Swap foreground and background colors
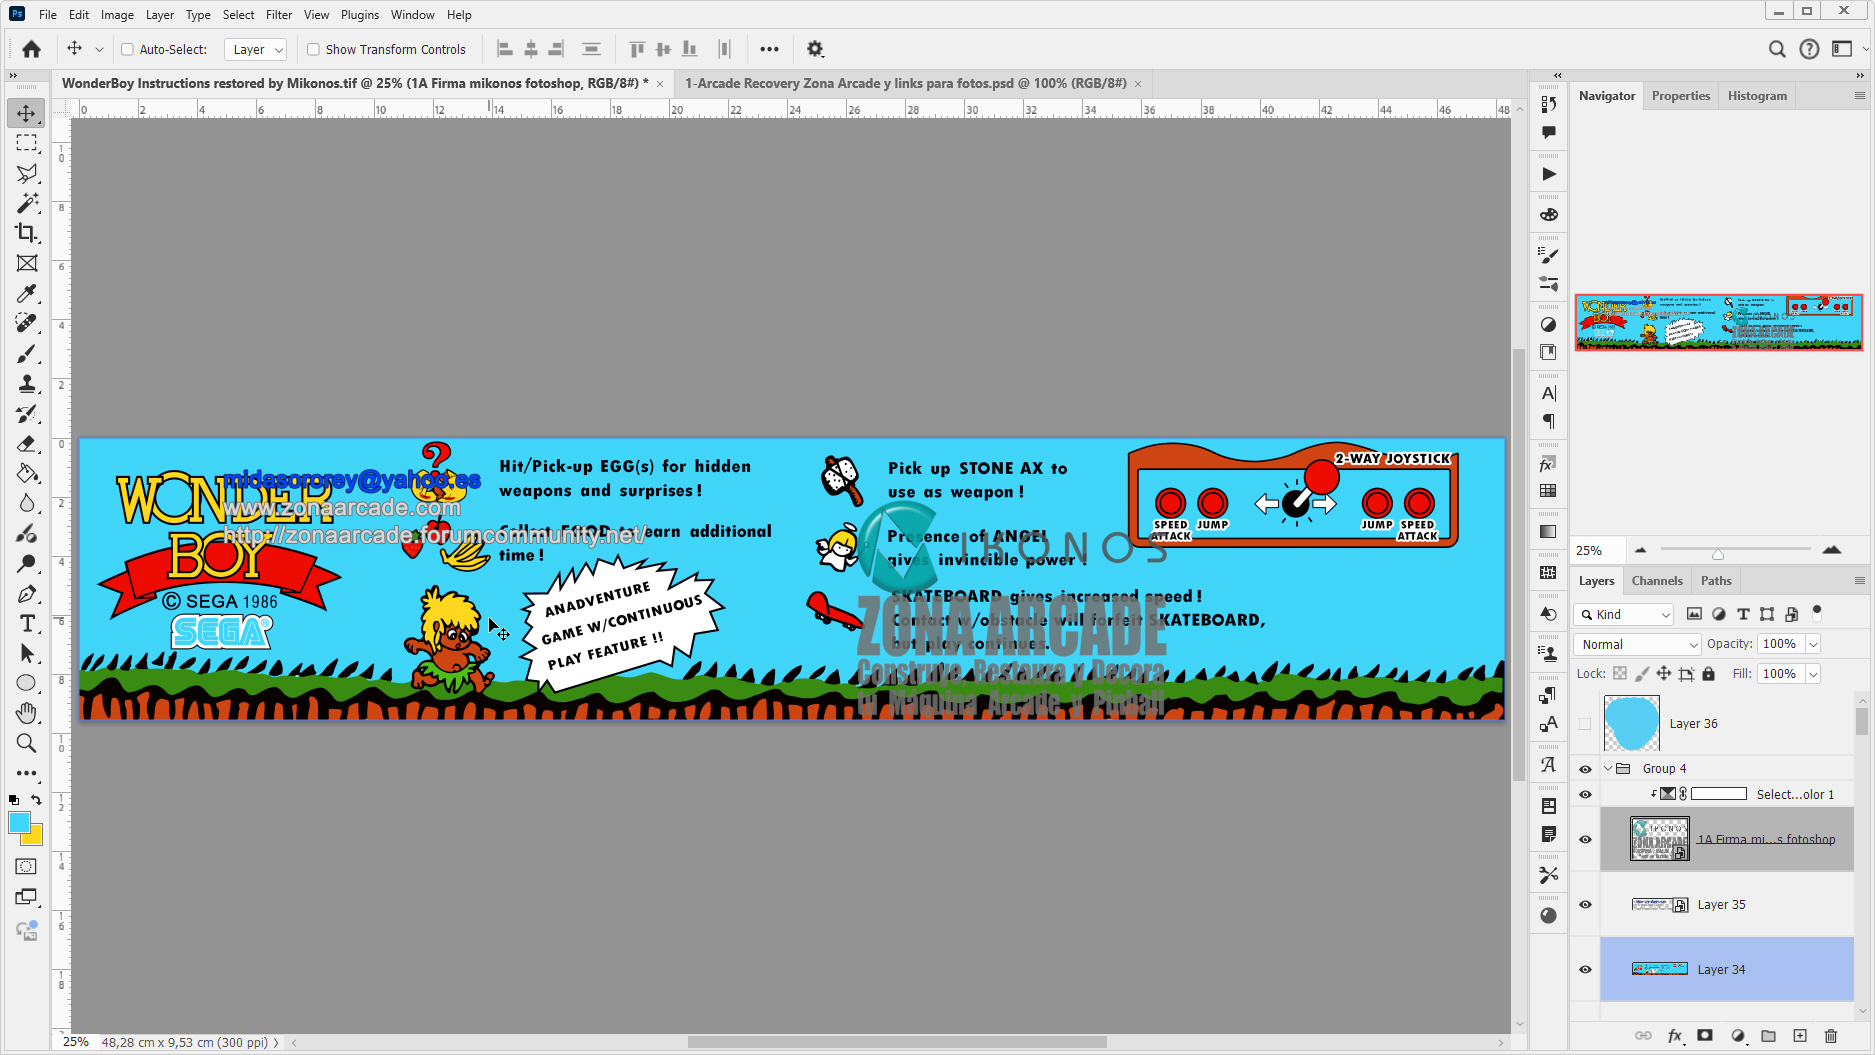 click(x=36, y=800)
